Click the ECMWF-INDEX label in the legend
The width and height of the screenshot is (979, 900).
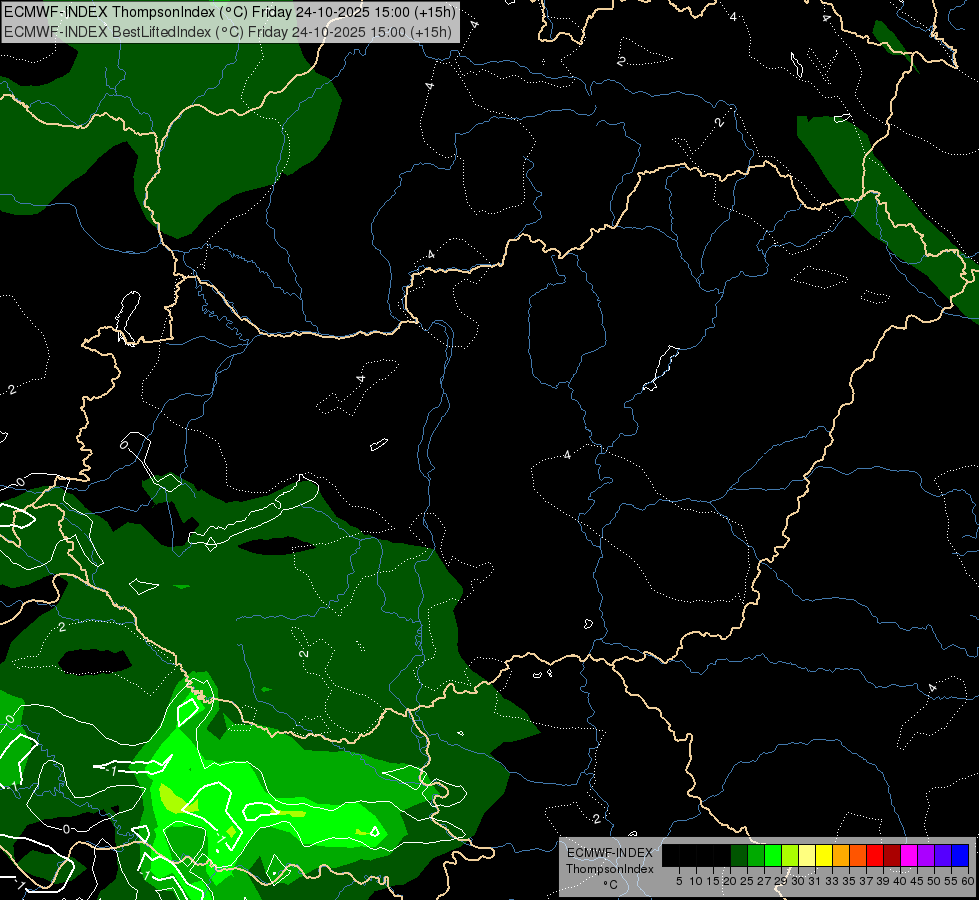[x=609, y=853]
